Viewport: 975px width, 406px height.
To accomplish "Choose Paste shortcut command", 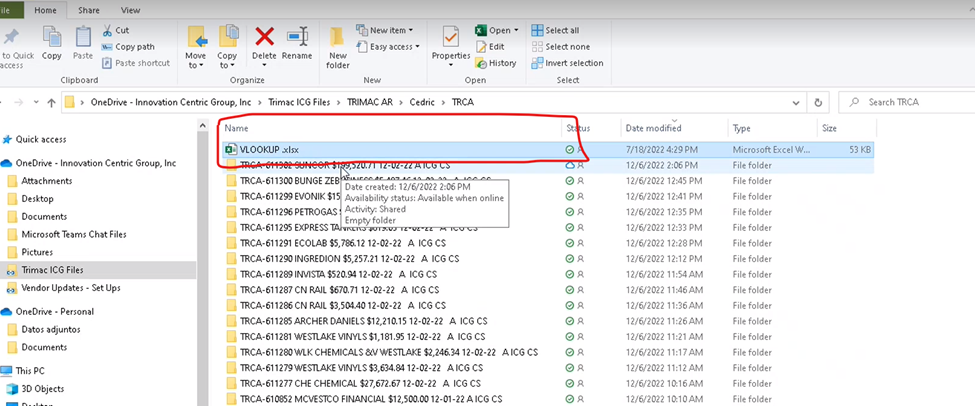I will click(x=136, y=63).
